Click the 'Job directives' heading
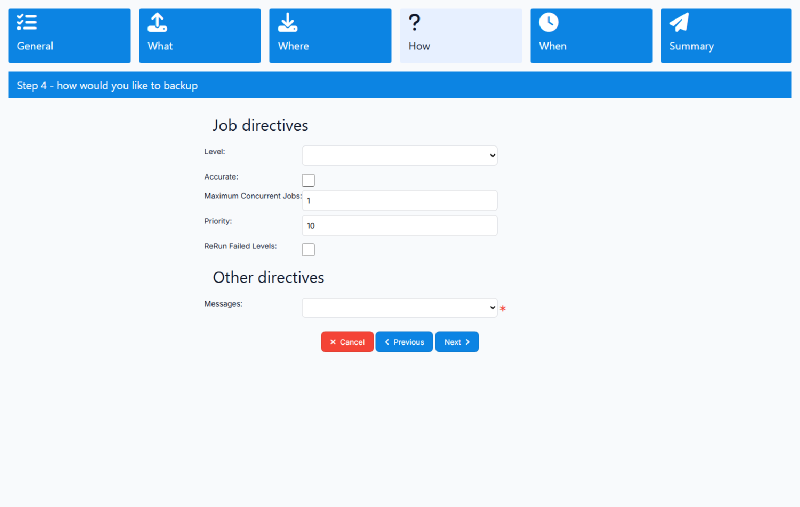 [x=260, y=125]
